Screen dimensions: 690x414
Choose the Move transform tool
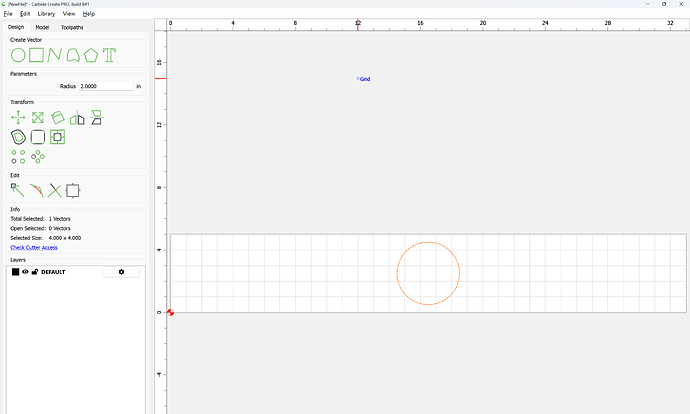[18, 117]
